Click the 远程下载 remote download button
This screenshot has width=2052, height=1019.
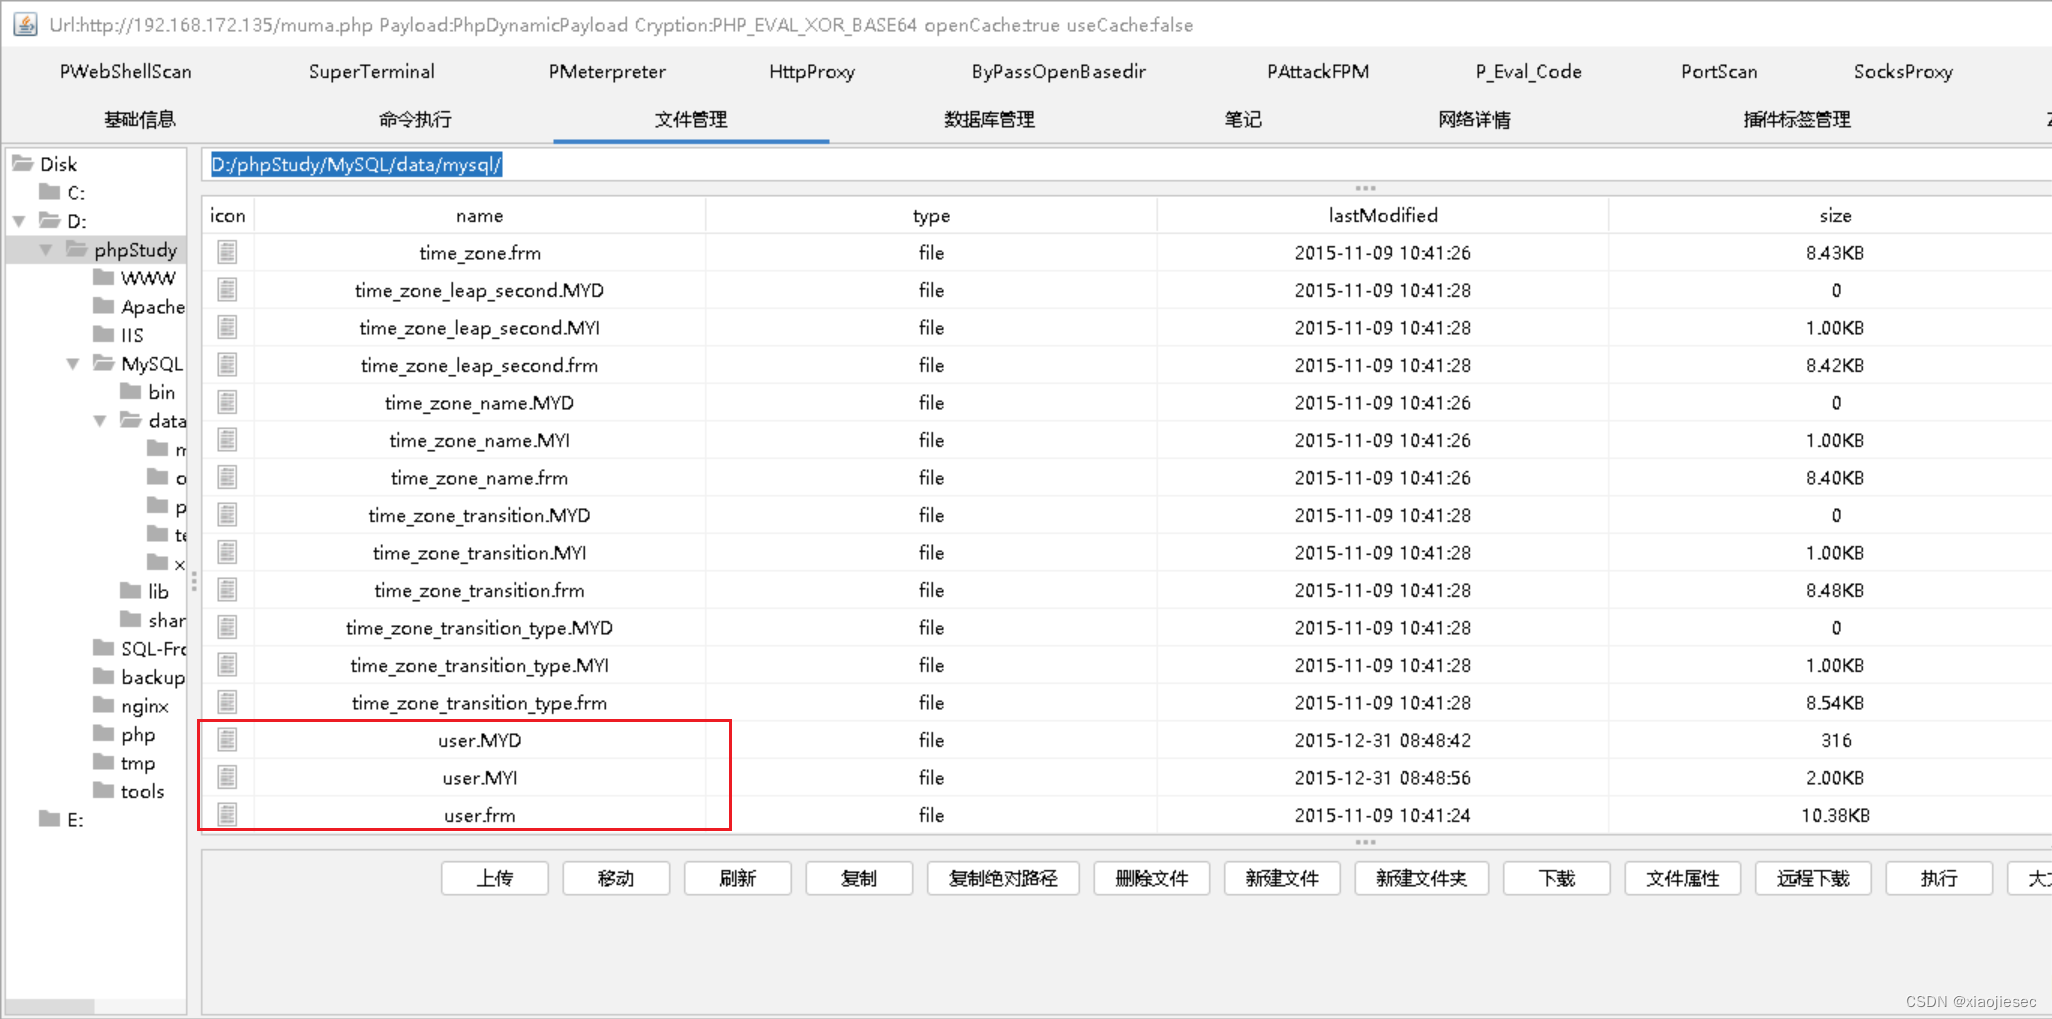pos(1812,878)
